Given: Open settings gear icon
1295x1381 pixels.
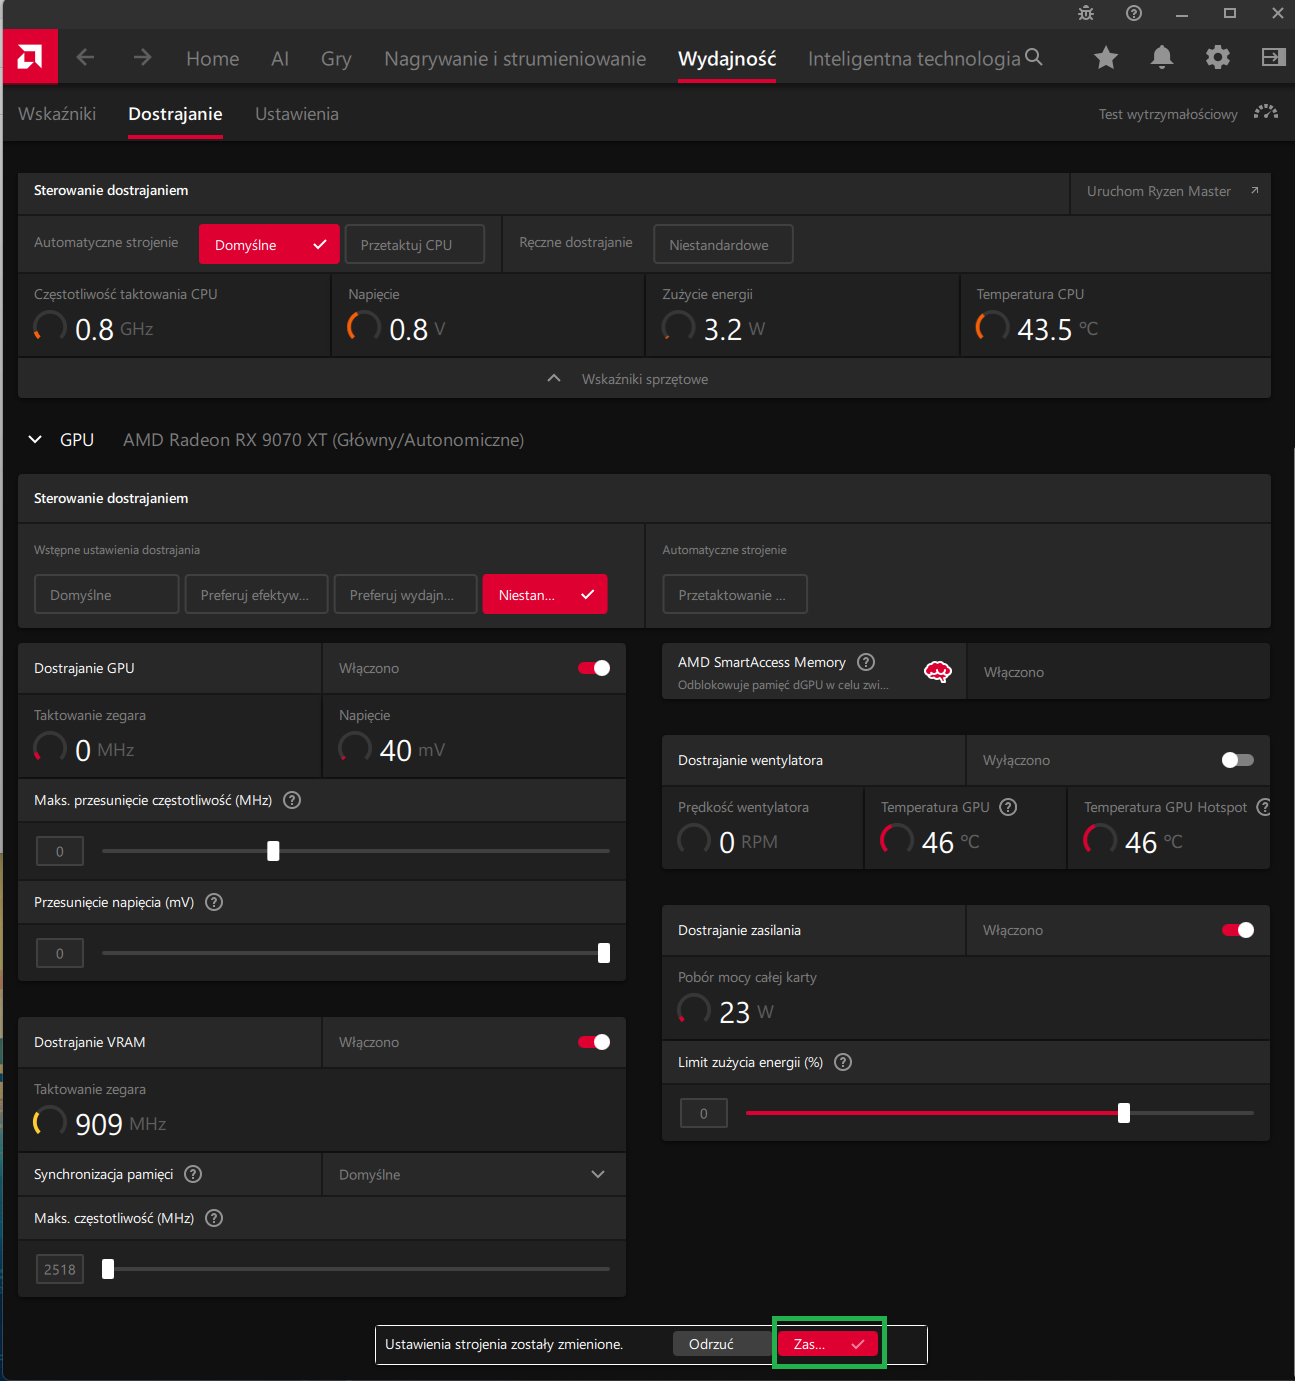Looking at the screenshot, I should [1218, 57].
